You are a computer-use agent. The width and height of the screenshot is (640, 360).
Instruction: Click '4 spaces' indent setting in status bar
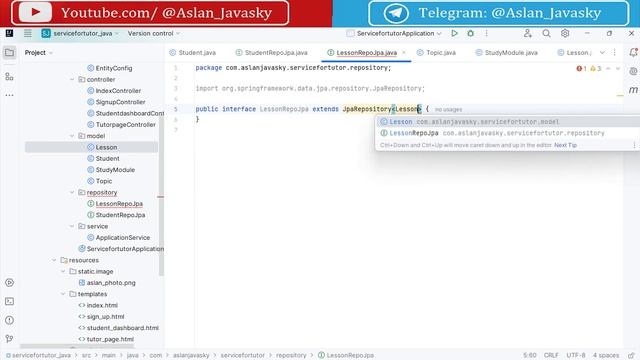606,356
